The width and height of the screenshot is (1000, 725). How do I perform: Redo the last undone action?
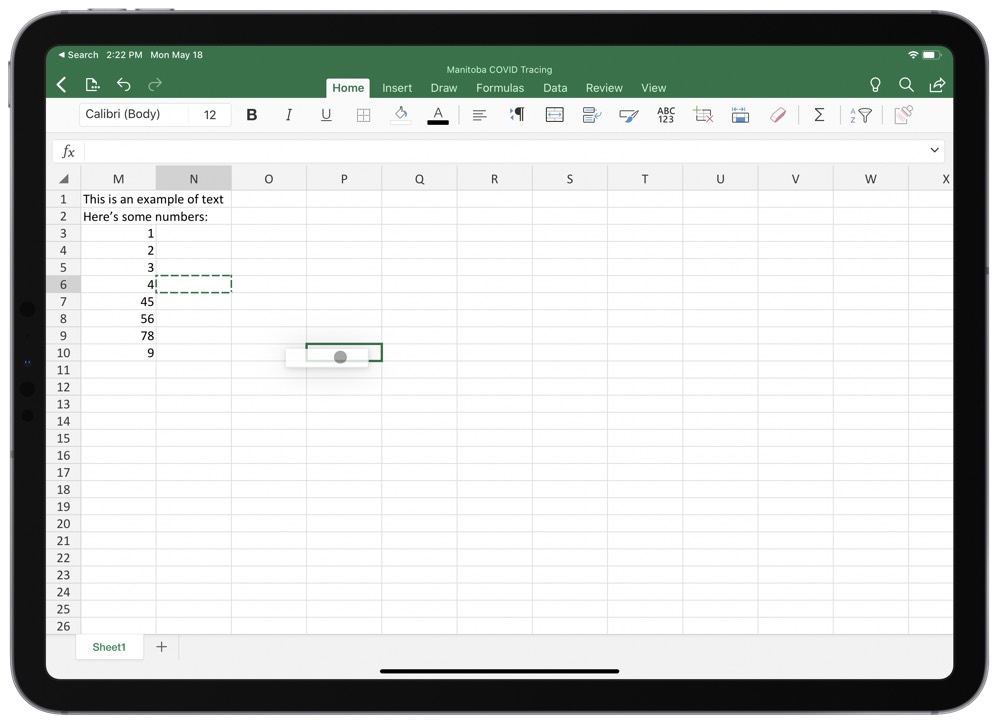(x=155, y=84)
